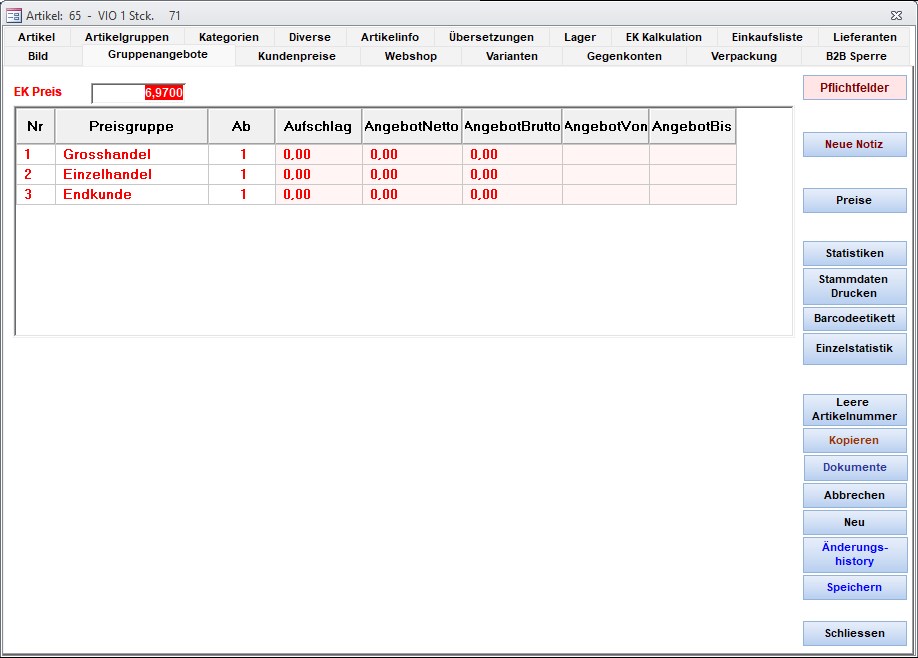Viewport: 918px width, 658px height.
Task: Click the Access form icon in title bar
Action: coord(14,15)
